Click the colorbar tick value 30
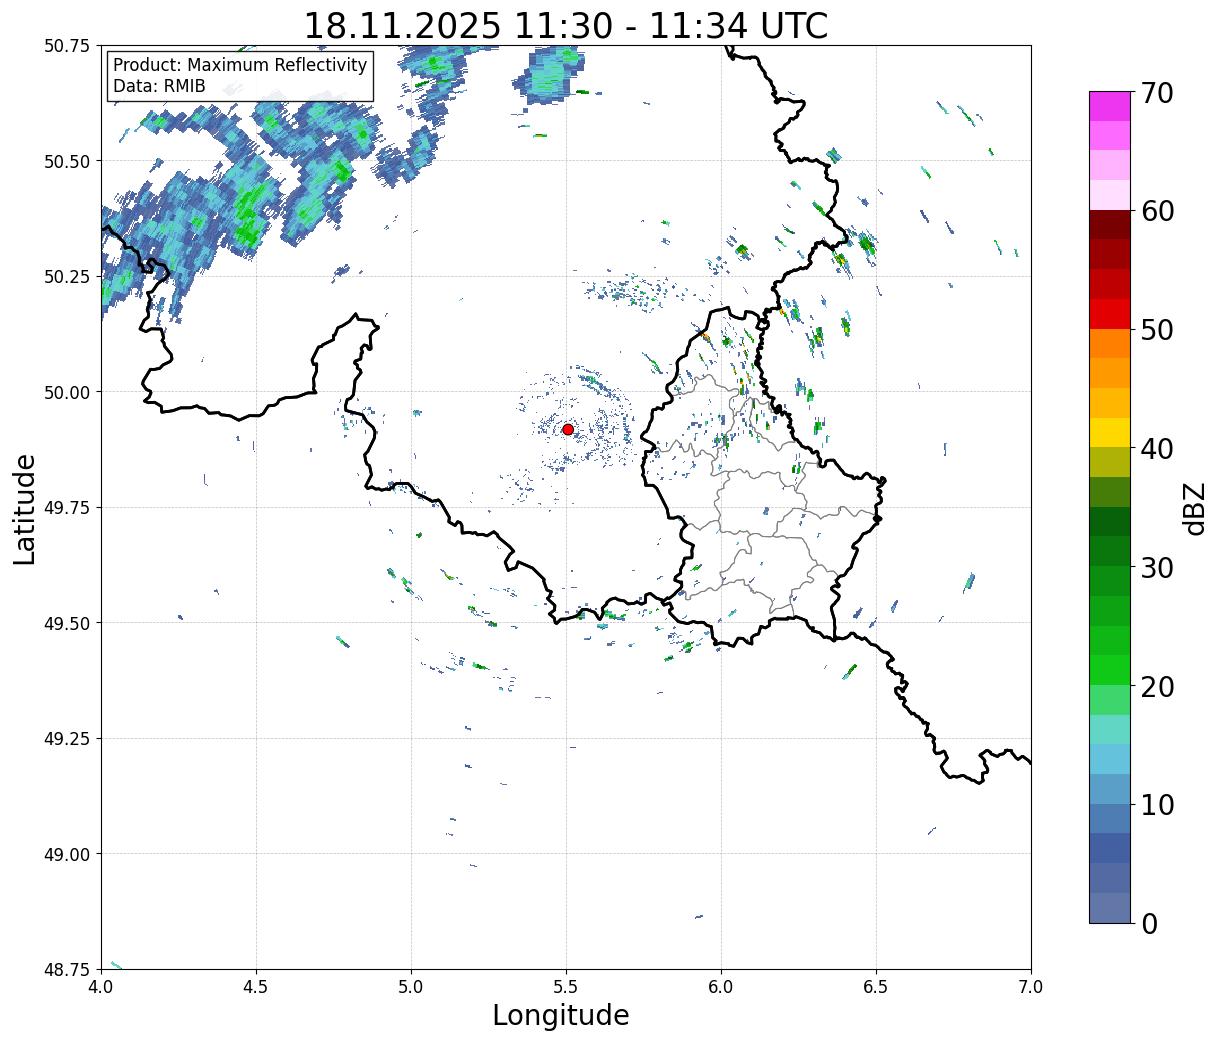Image resolution: width=1219 pixels, height=1040 pixels. 1156,568
